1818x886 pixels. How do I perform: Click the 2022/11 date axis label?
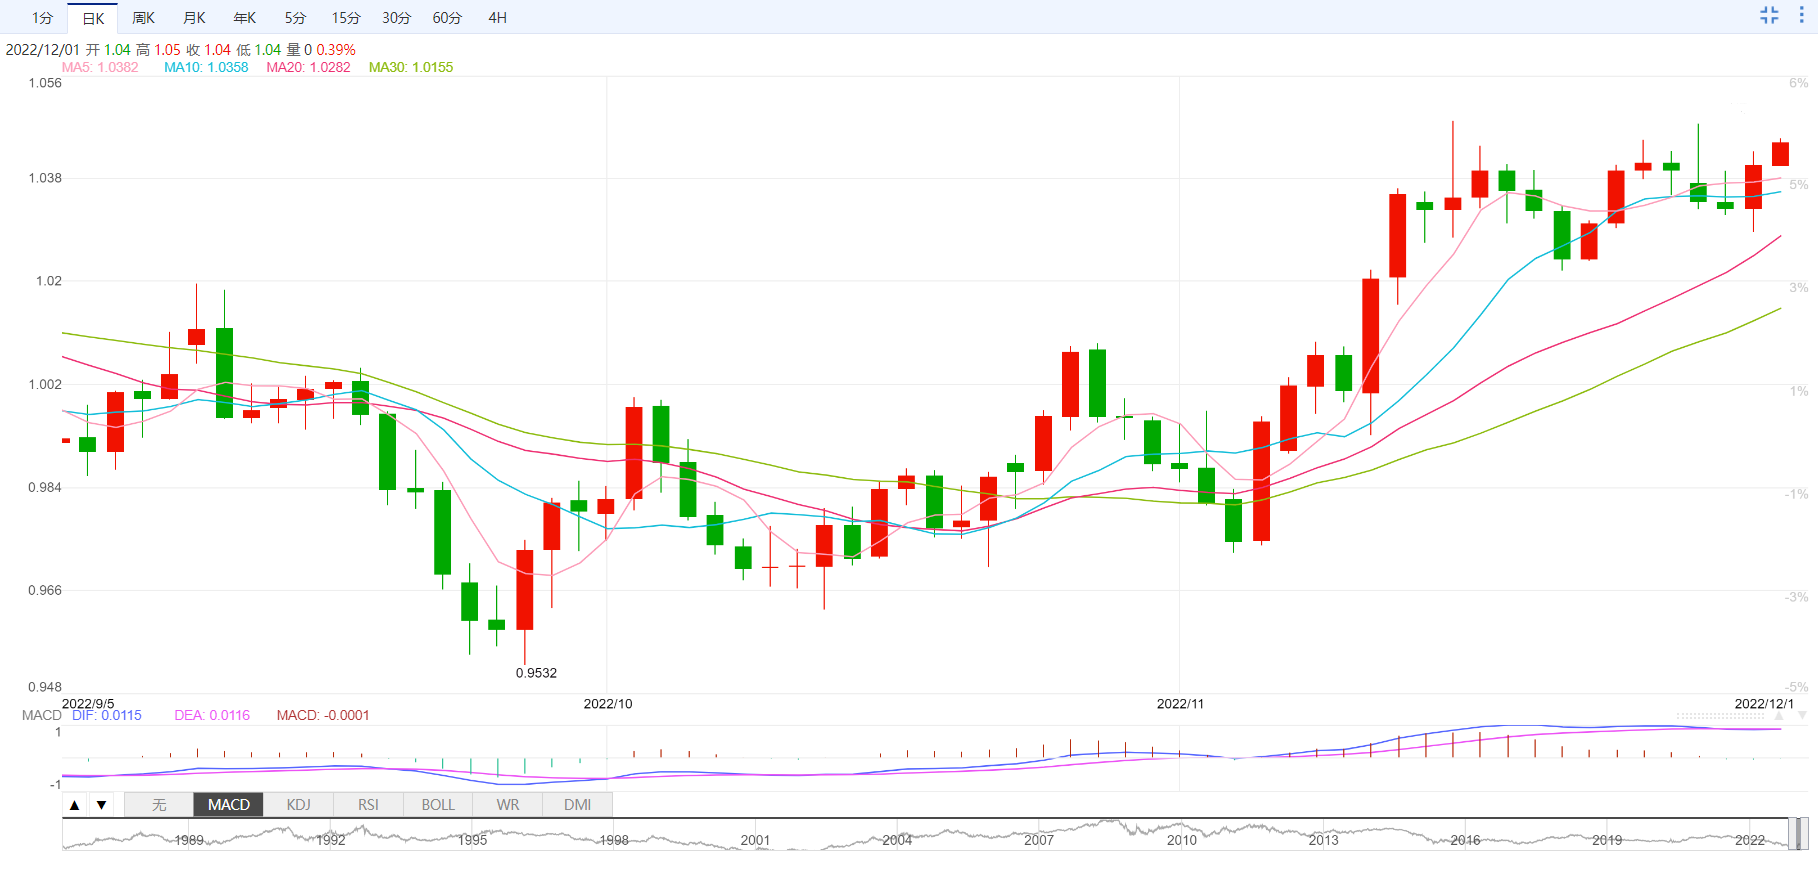tap(1180, 704)
